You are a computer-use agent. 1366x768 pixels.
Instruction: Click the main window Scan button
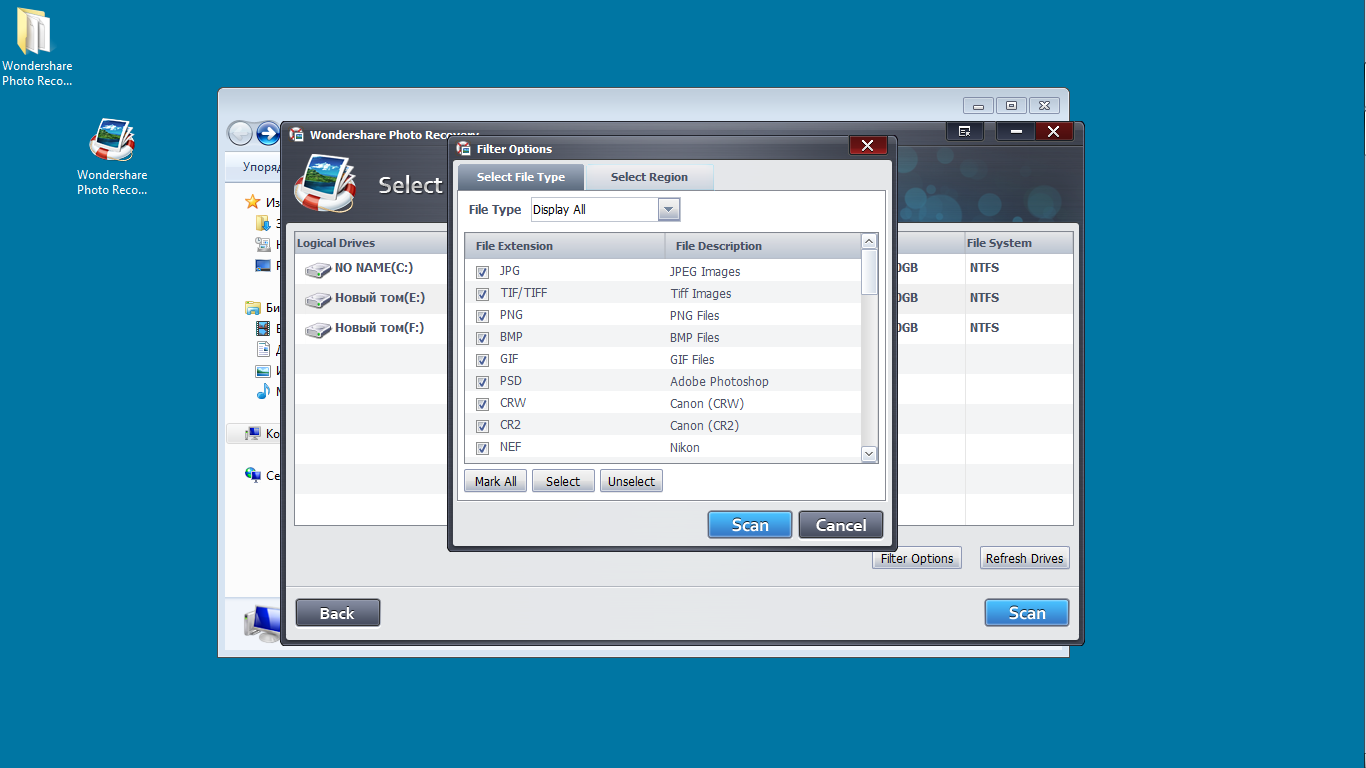tap(1027, 613)
